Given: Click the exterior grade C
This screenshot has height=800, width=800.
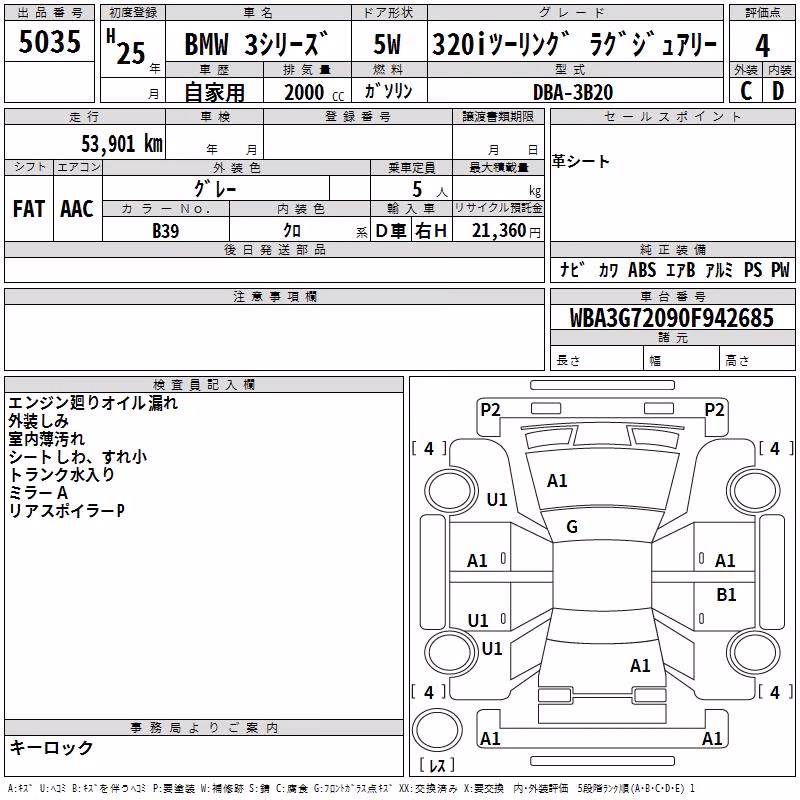Looking at the screenshot, I should click(x=746, y=91).
